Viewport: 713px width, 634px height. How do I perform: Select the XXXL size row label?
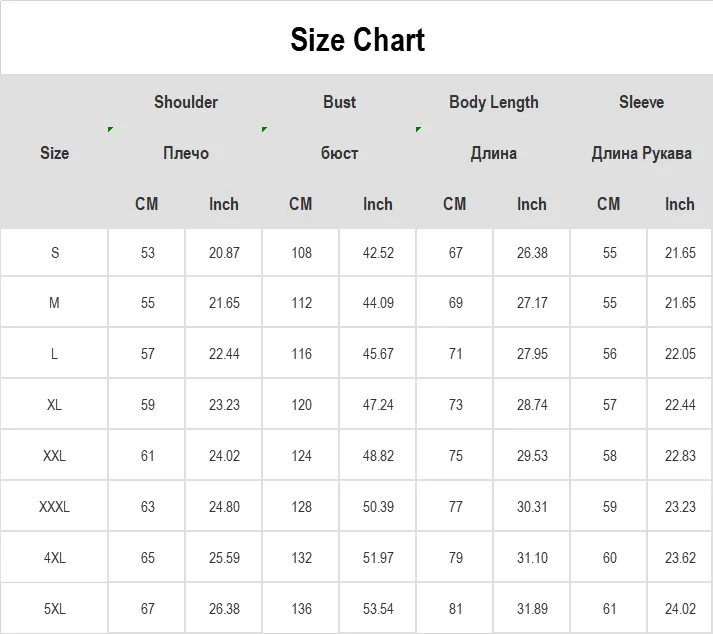coord(54,507)
